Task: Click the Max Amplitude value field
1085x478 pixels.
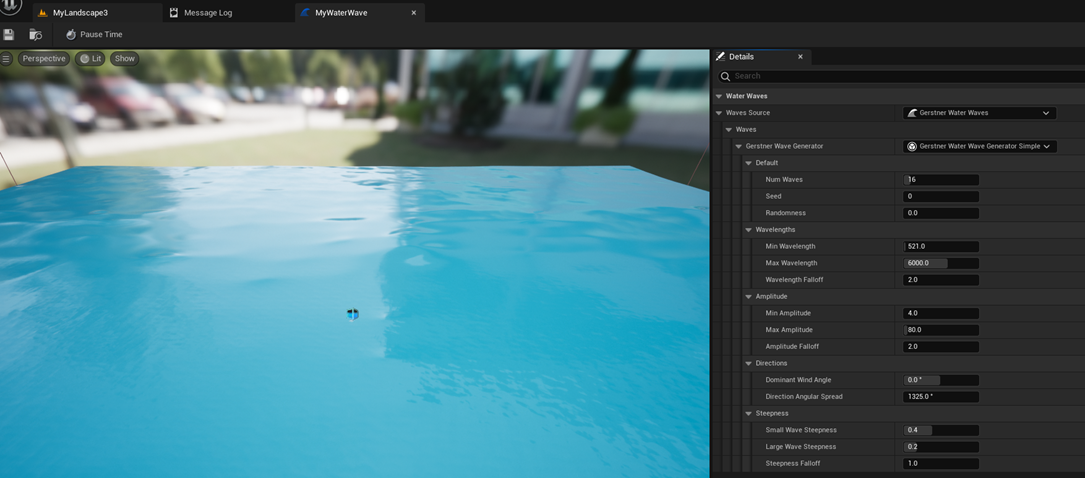Action: pyautogui.click(x=941, y=330)
